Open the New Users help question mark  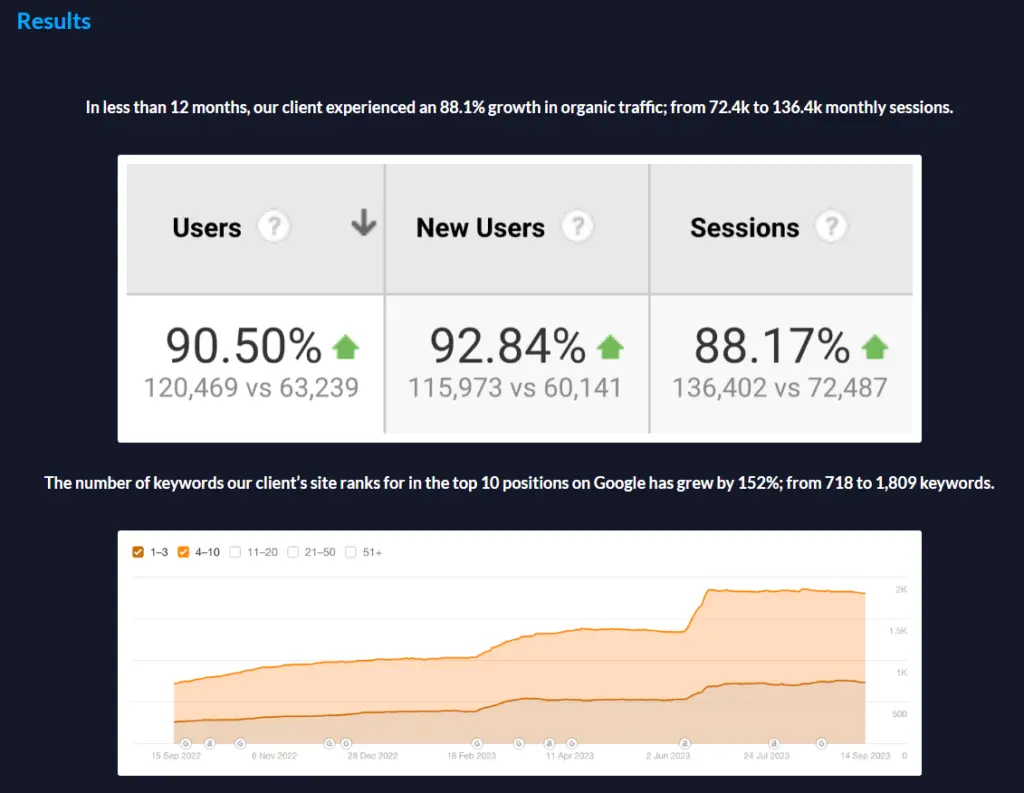[576, 227]
